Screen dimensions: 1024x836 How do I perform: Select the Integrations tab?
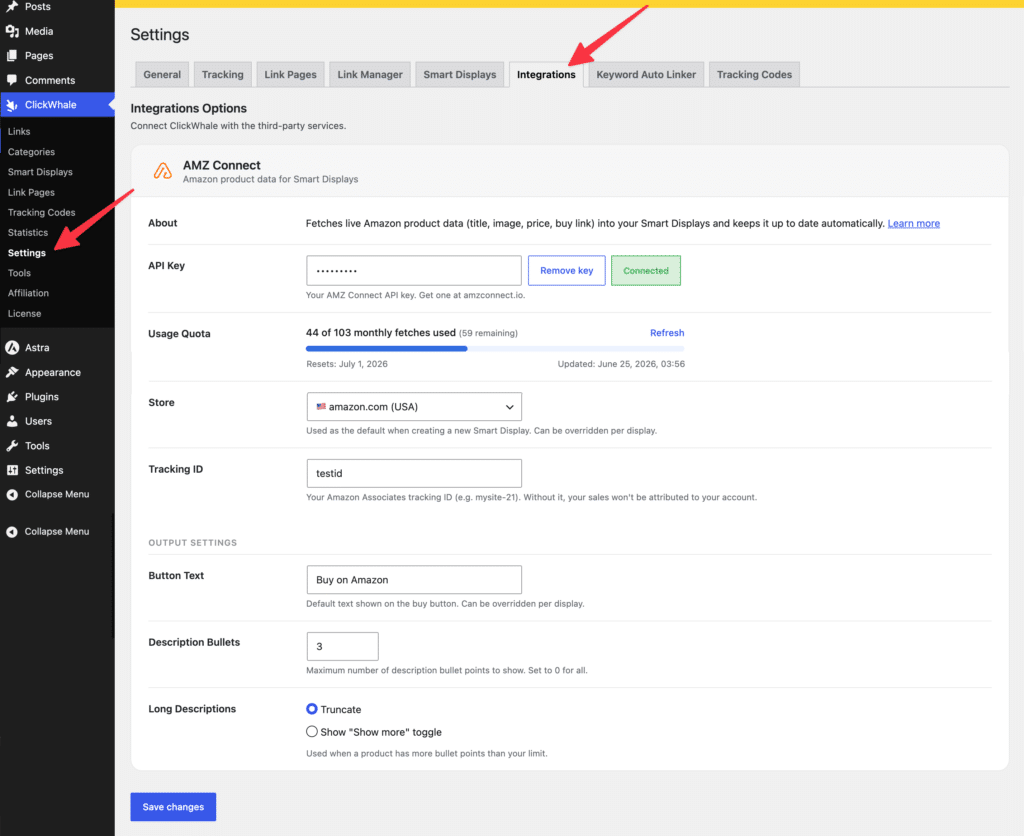pos(546,74)
